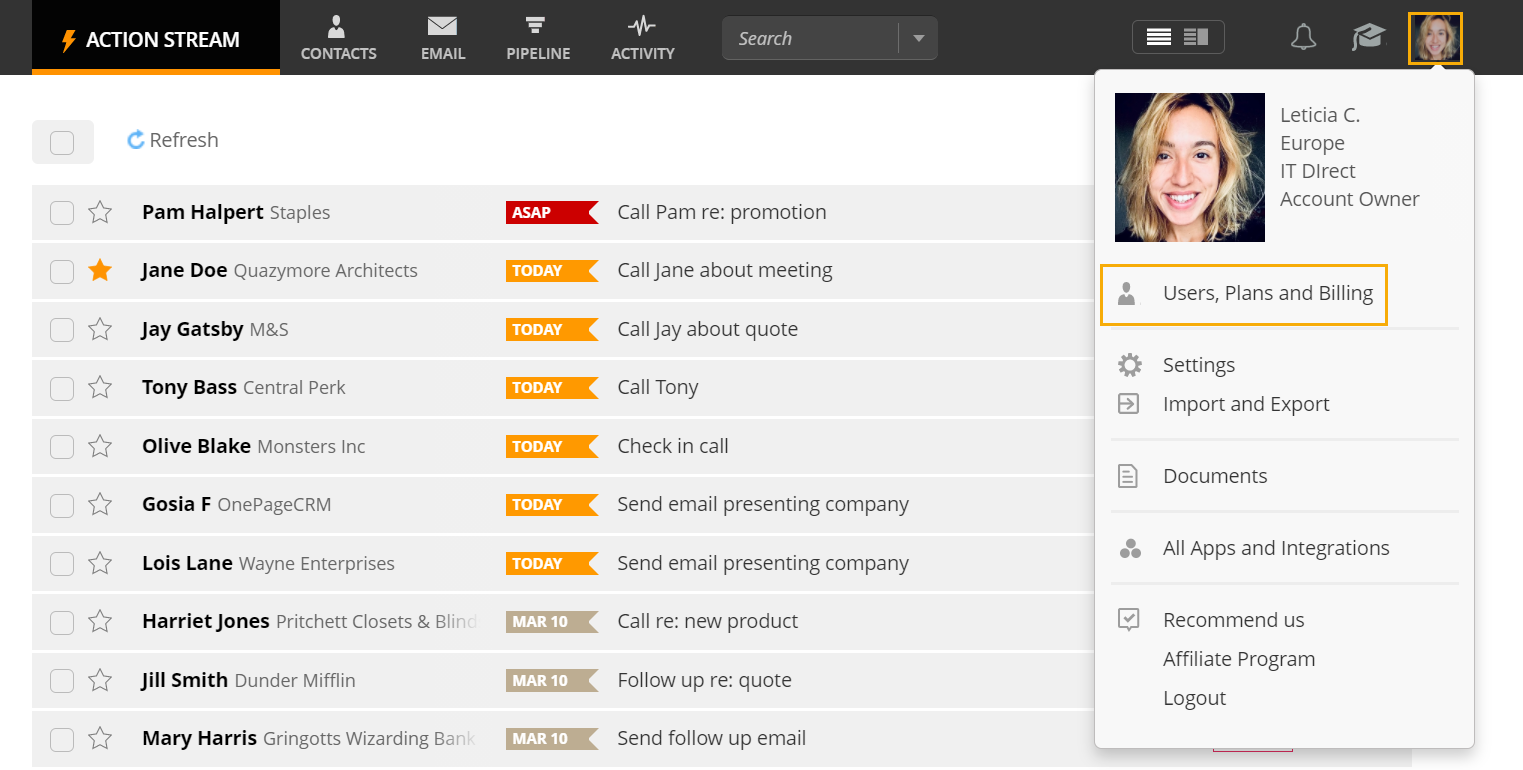This screenshot has height=770, width=1523.
Task: Click the Import and Export icon
Action: click(1128, 404)
